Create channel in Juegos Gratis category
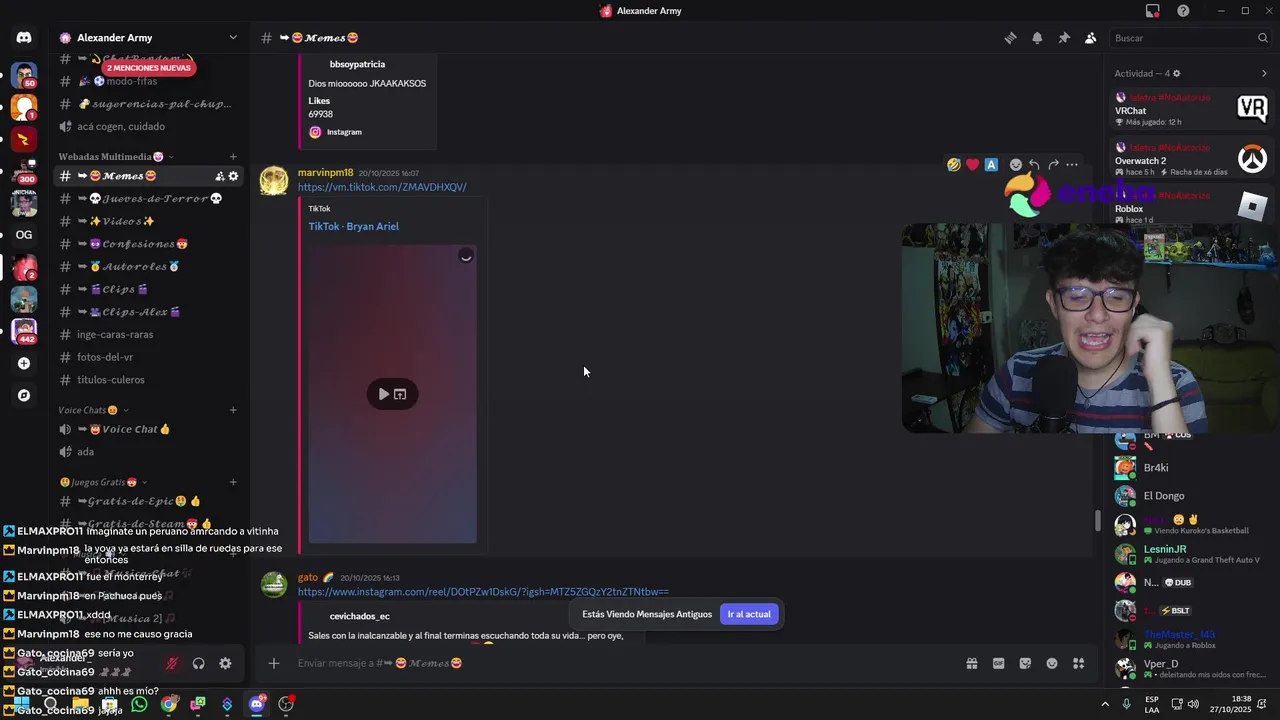Image resolution: width=1280 pixels, height=720 pixels. [x=233, y=482]
